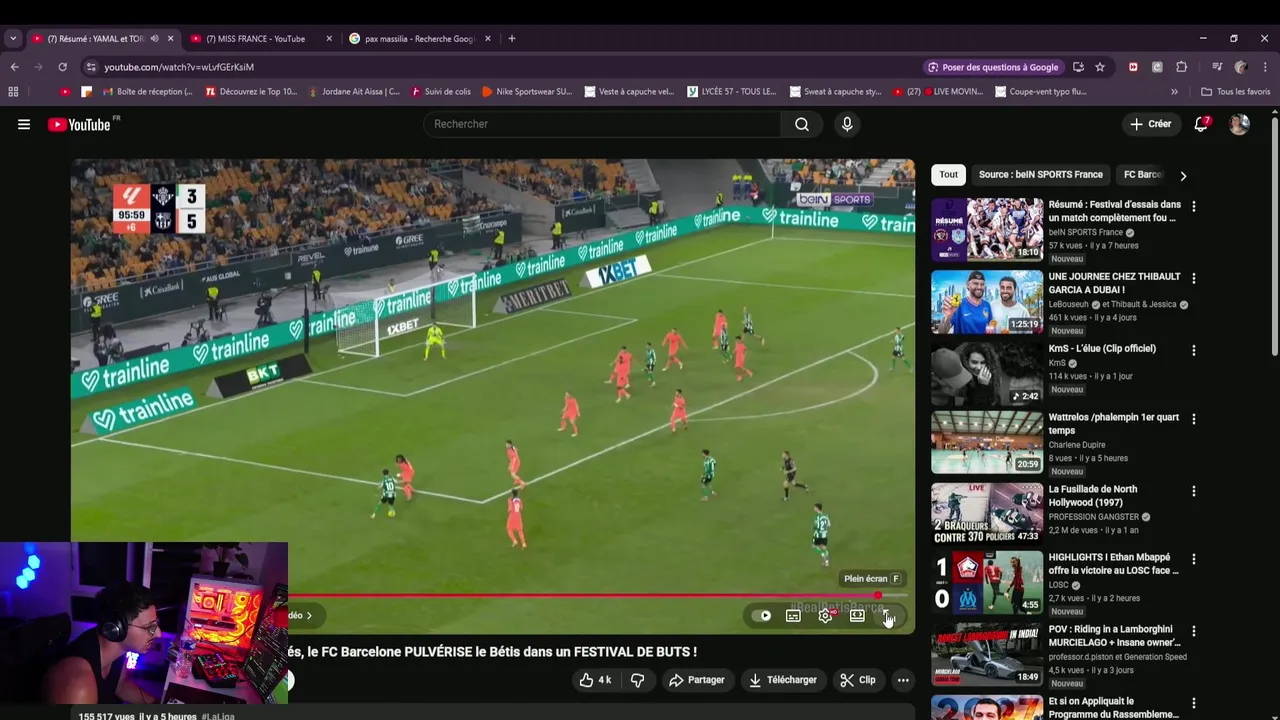
Task: Enter full screen on the player
Action: (x=888, y=616)
